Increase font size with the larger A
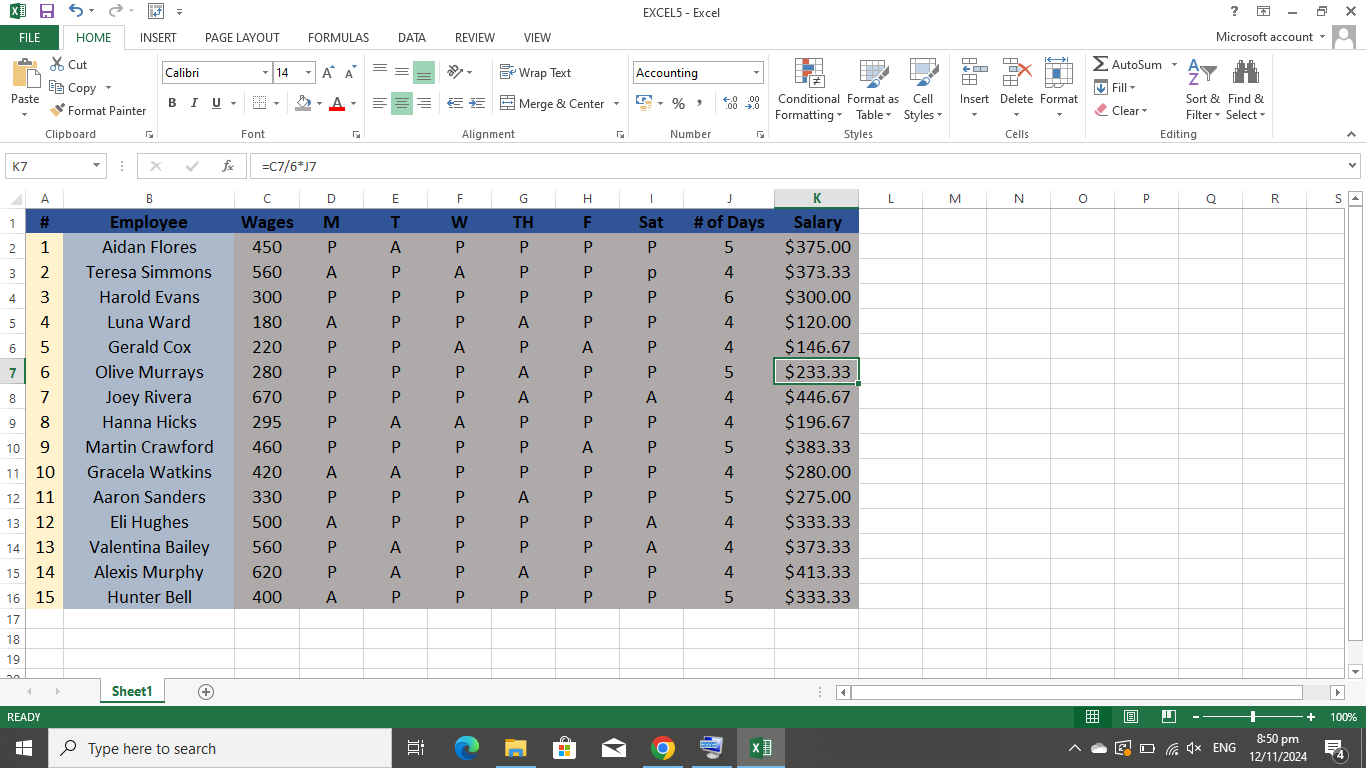The height and width of the screenshot is (768, 1366). tap(329, 73)
